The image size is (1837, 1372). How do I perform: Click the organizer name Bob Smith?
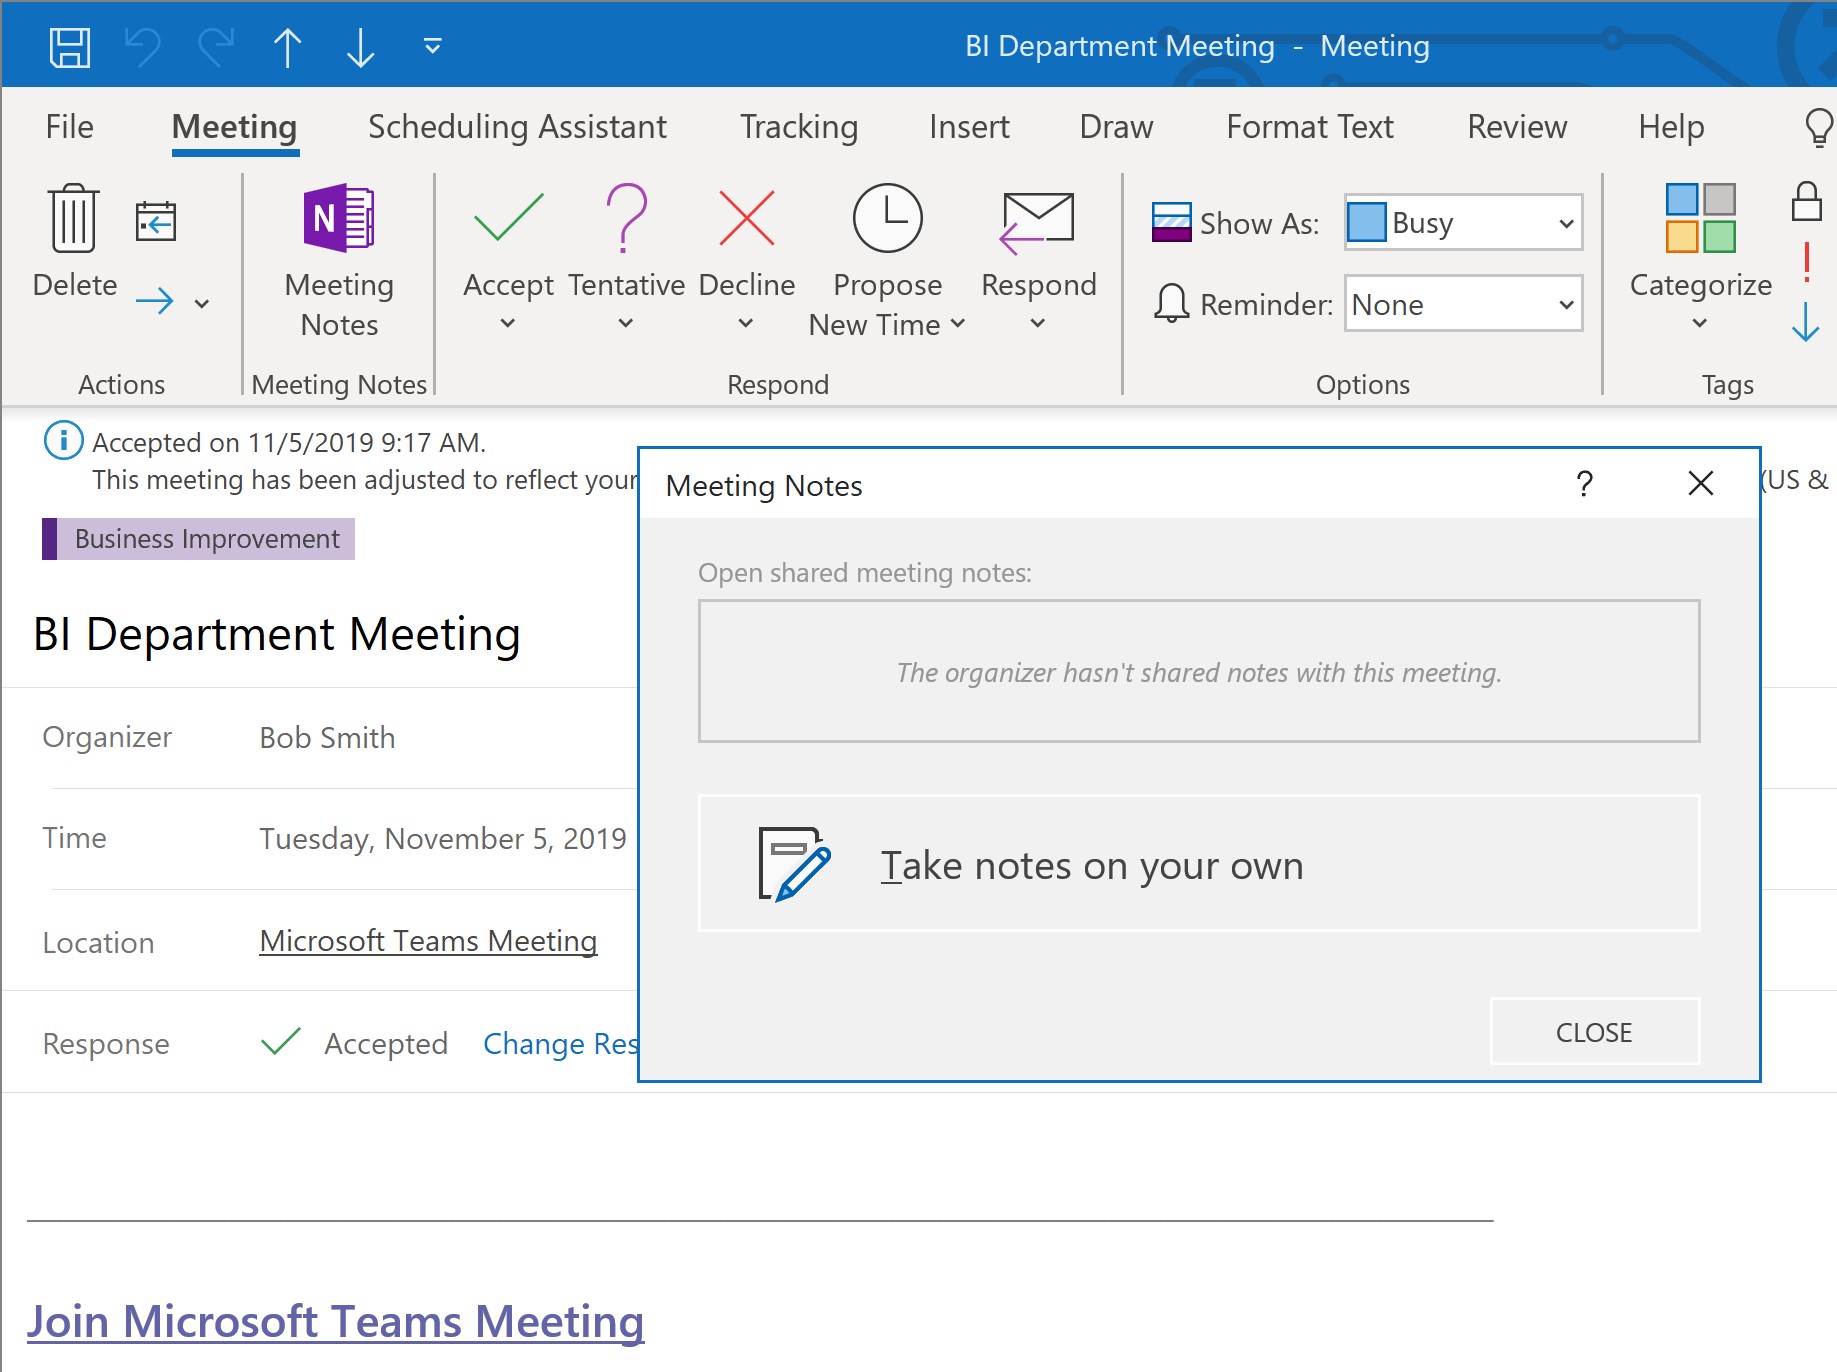[327, 738]
